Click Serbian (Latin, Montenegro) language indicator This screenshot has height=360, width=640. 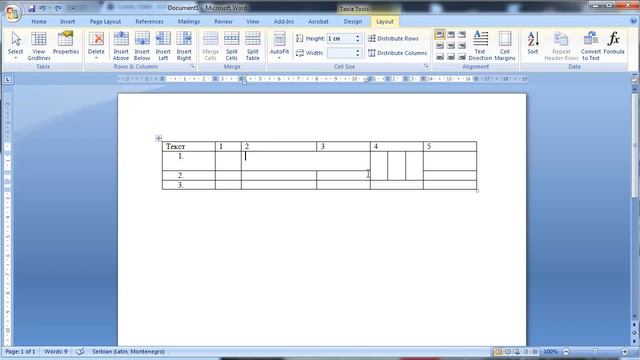128,351
